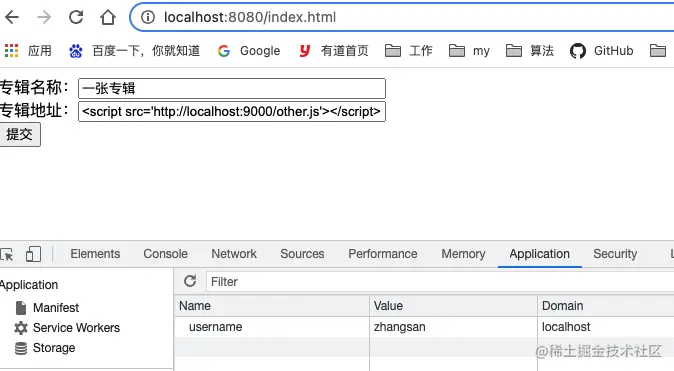The height and width of the screenshot is (371, 674).
Task: View site information icon in address bar
Action: click(148, 17)
